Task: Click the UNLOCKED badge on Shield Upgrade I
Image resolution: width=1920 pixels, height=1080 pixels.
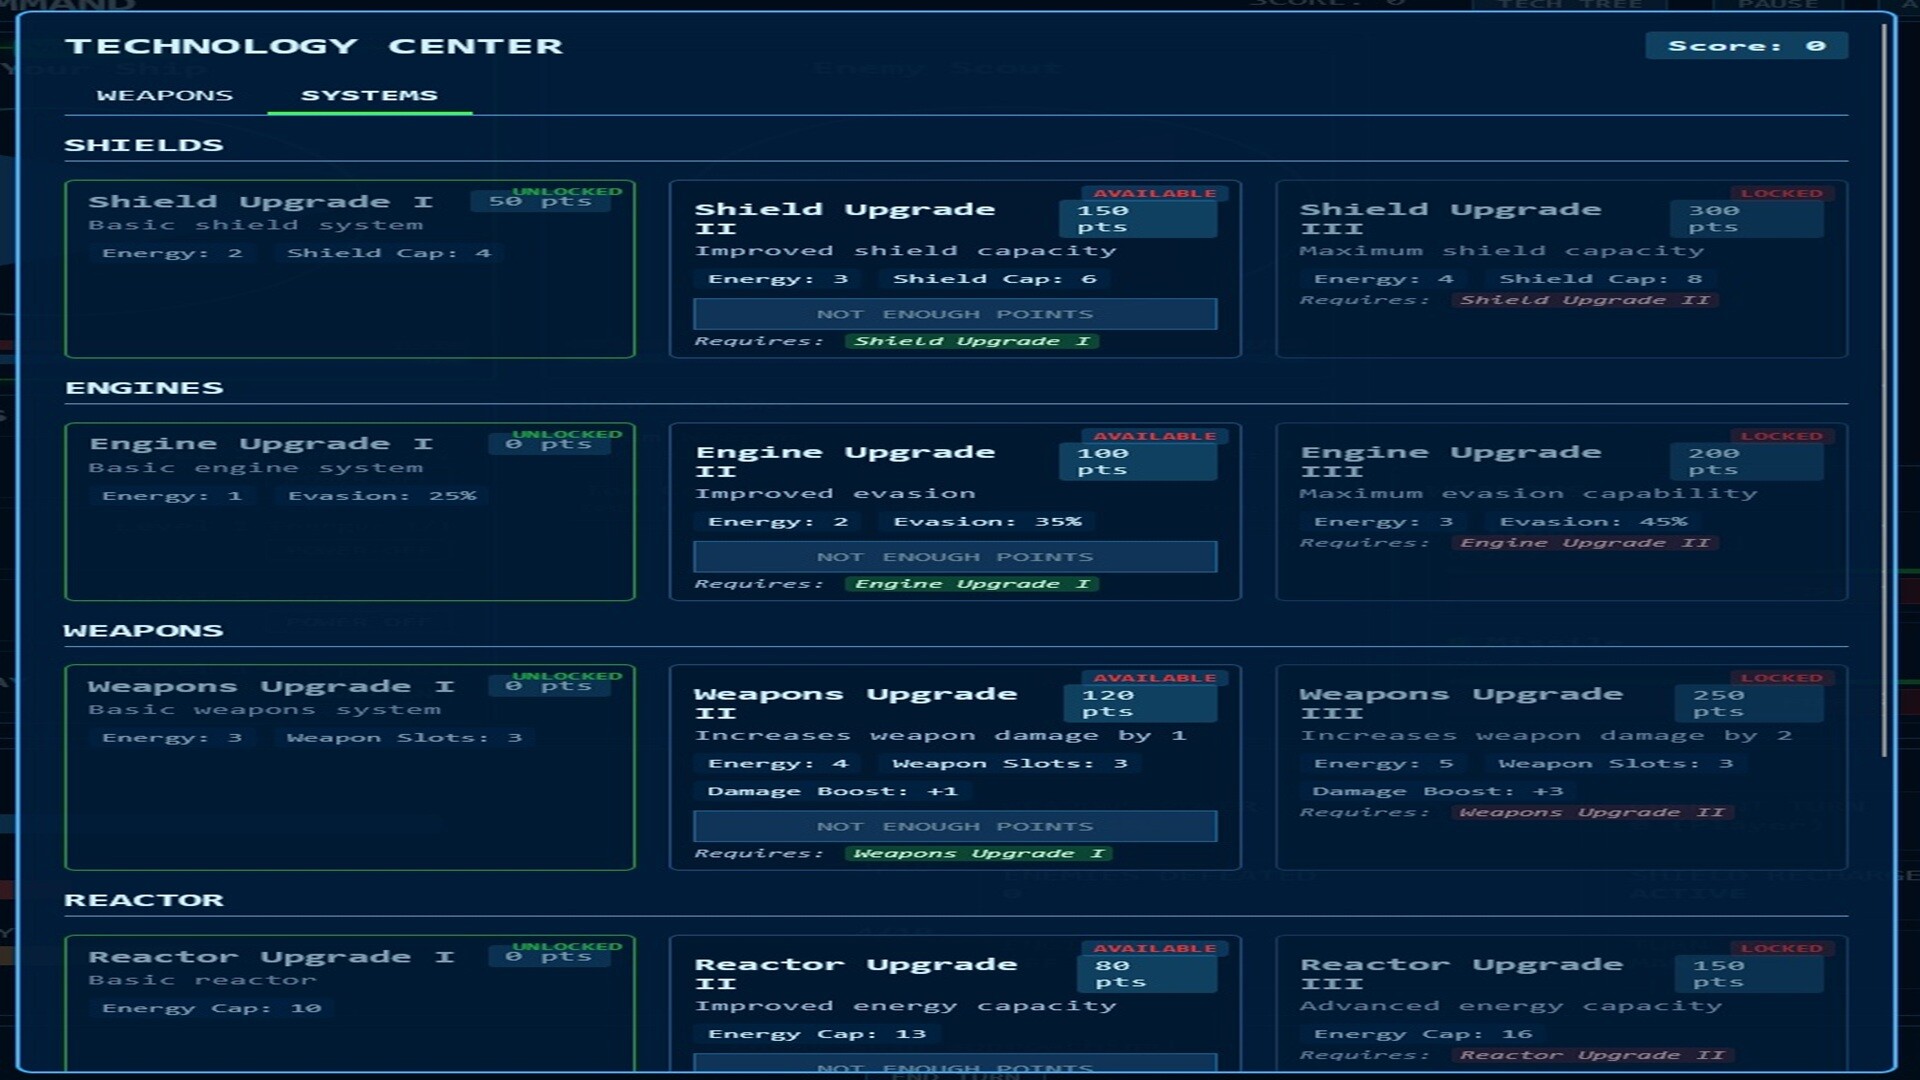Action: tap(567, 188)
